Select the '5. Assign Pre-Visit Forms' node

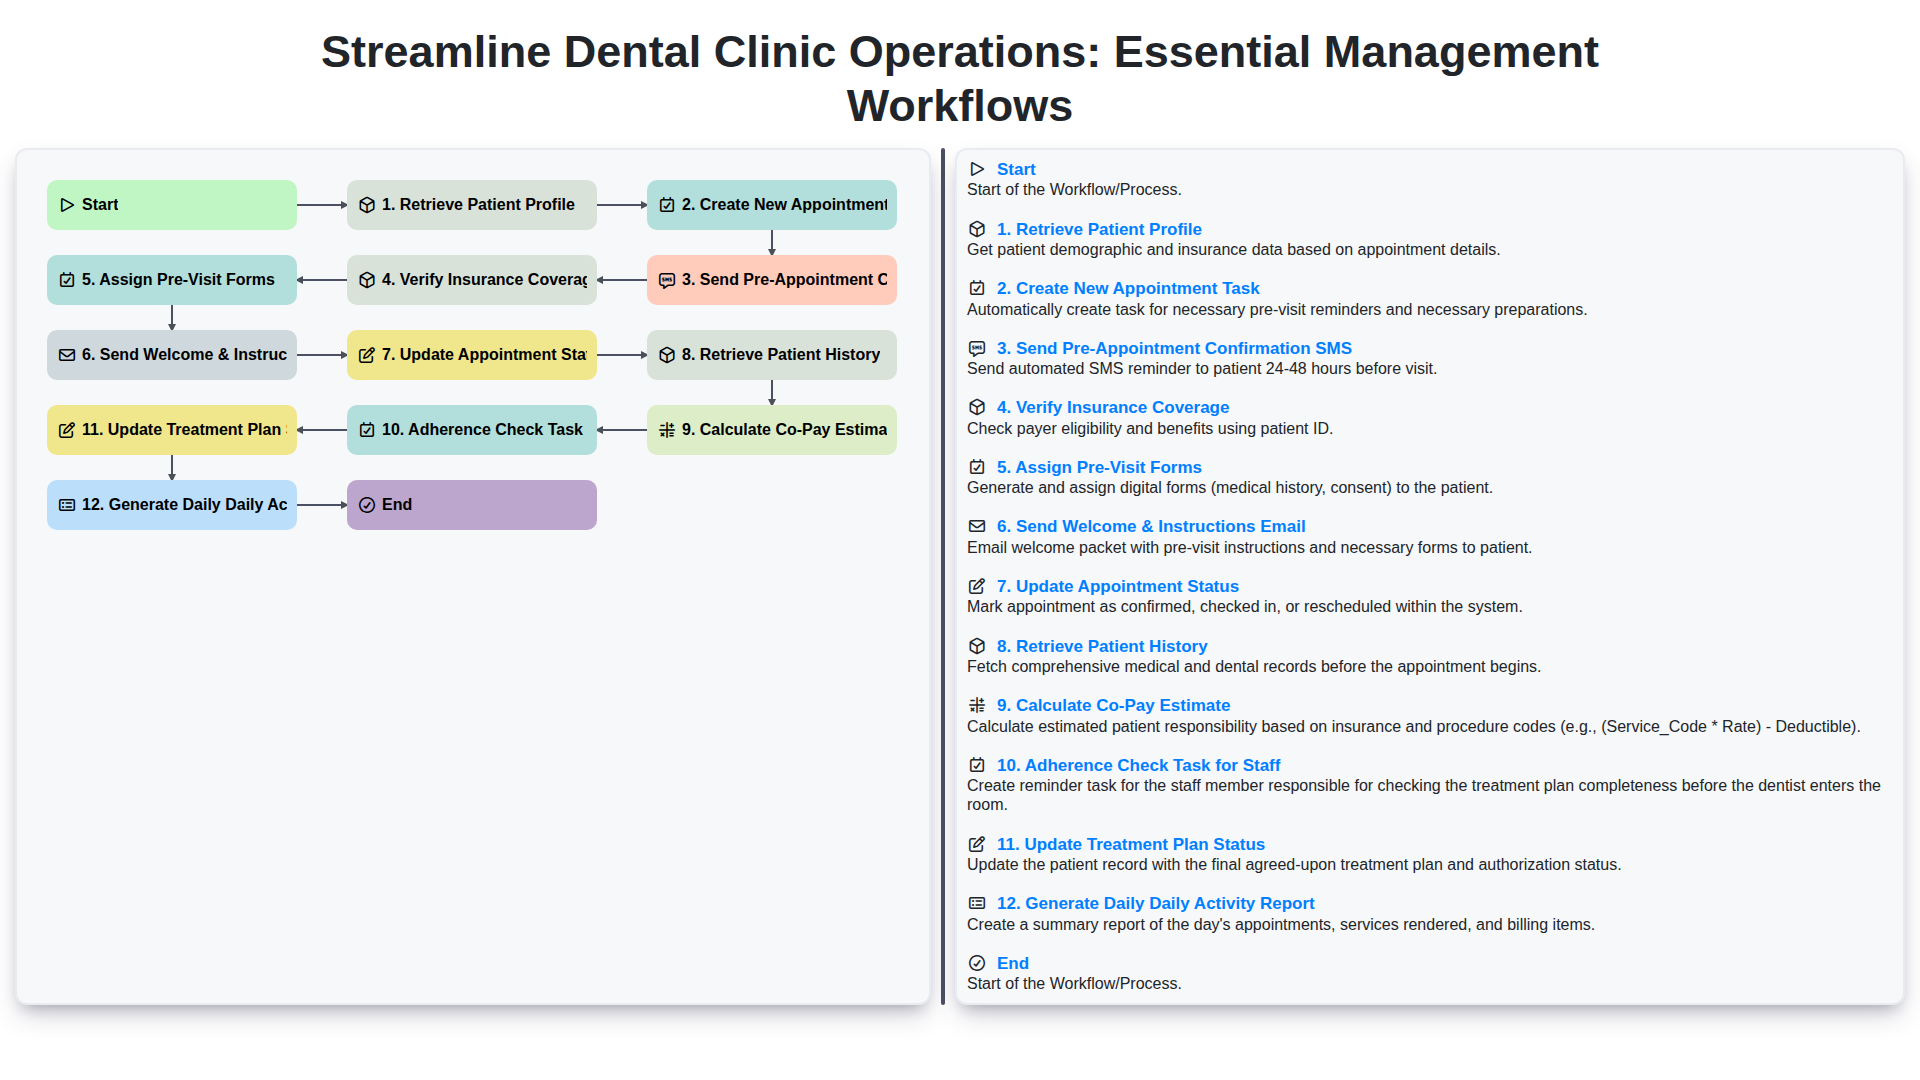click(x=171, y=280)
